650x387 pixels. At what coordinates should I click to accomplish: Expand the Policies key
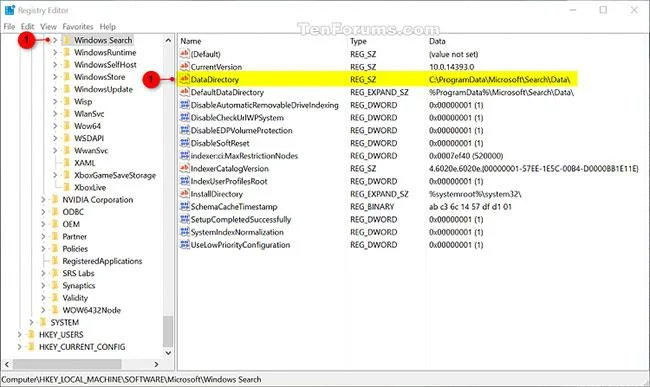[x=43, y=249]
